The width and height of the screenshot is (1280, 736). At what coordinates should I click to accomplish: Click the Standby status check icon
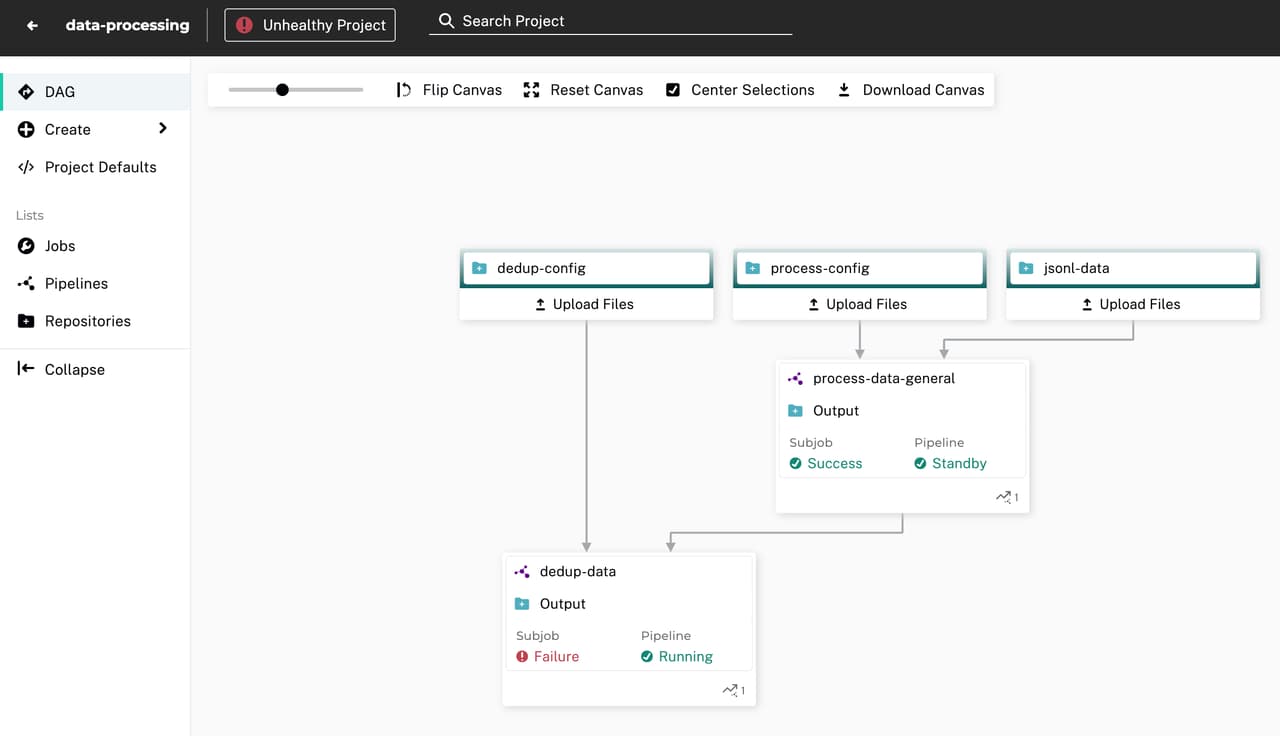tap(920, 464)
